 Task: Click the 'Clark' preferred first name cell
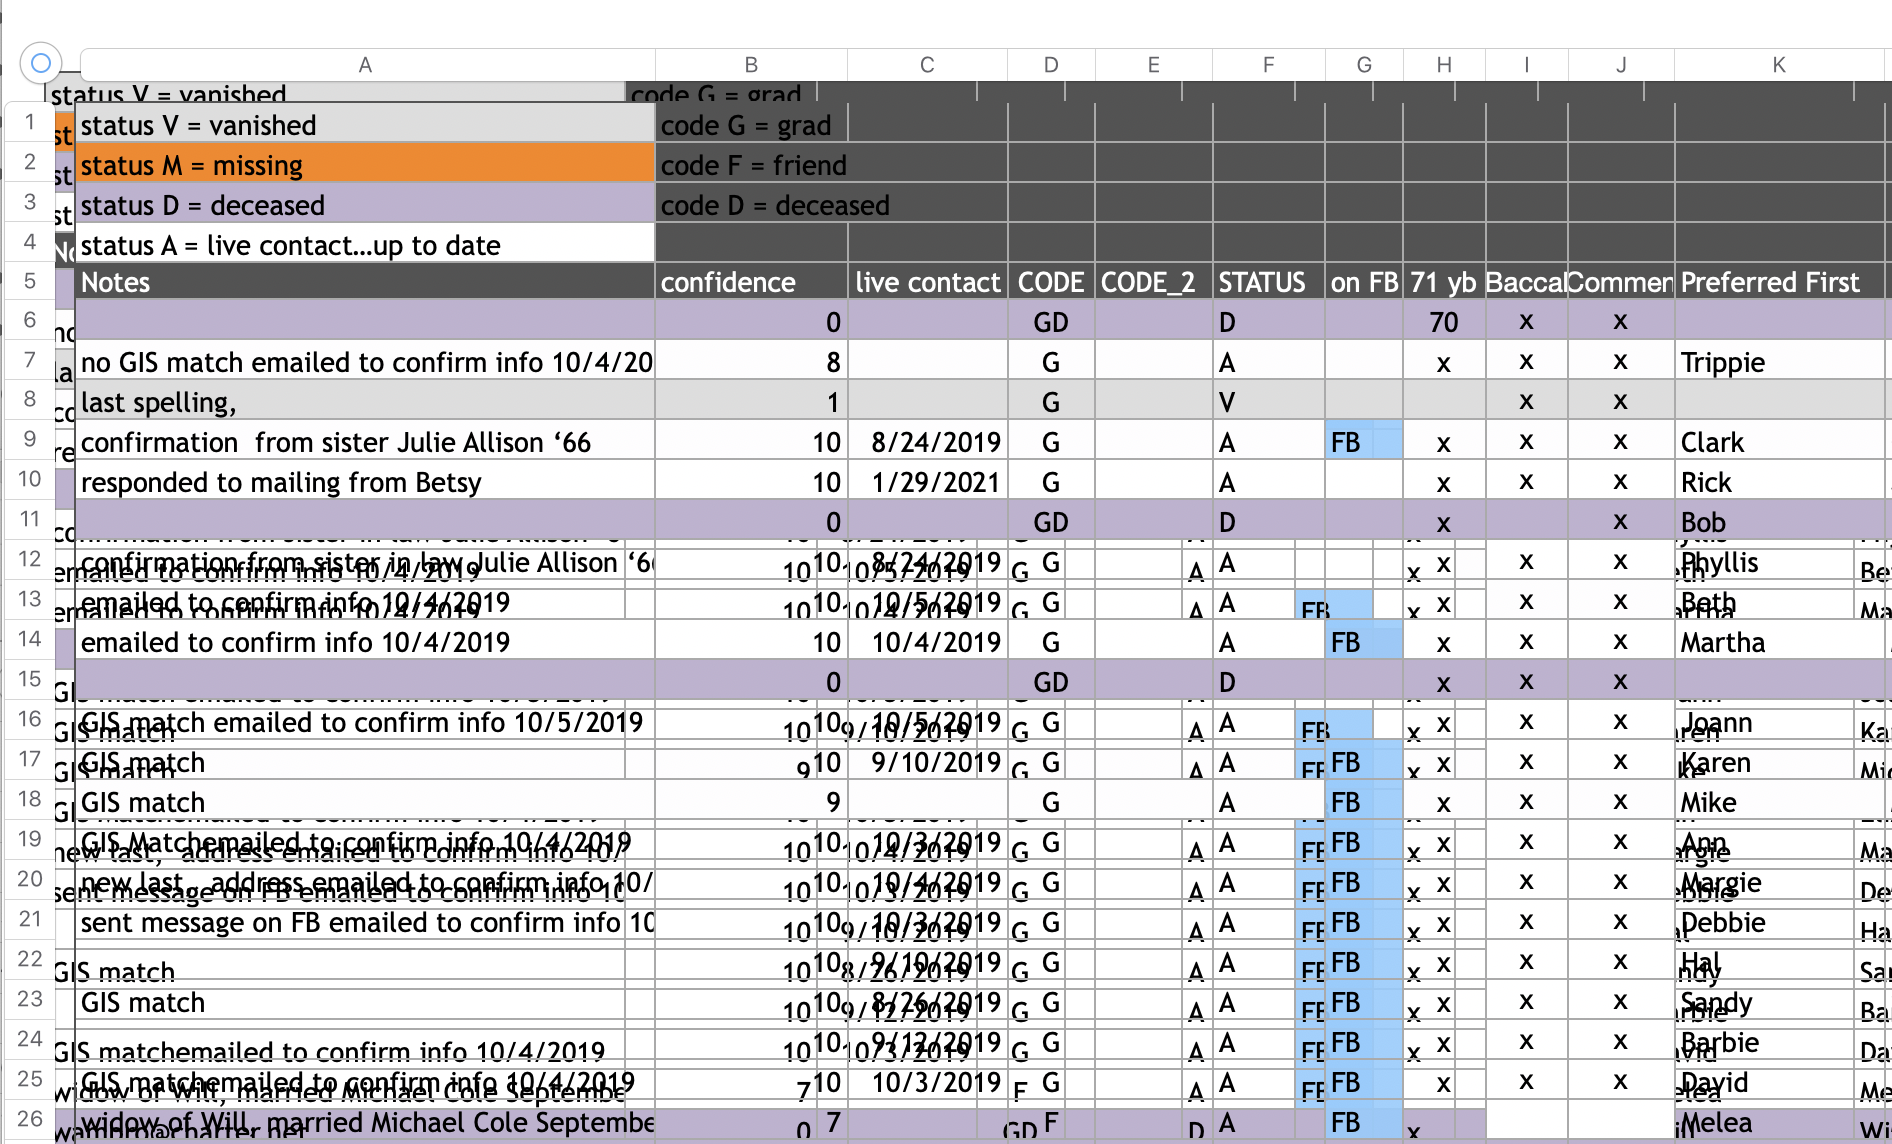(x=1779, y=442)
